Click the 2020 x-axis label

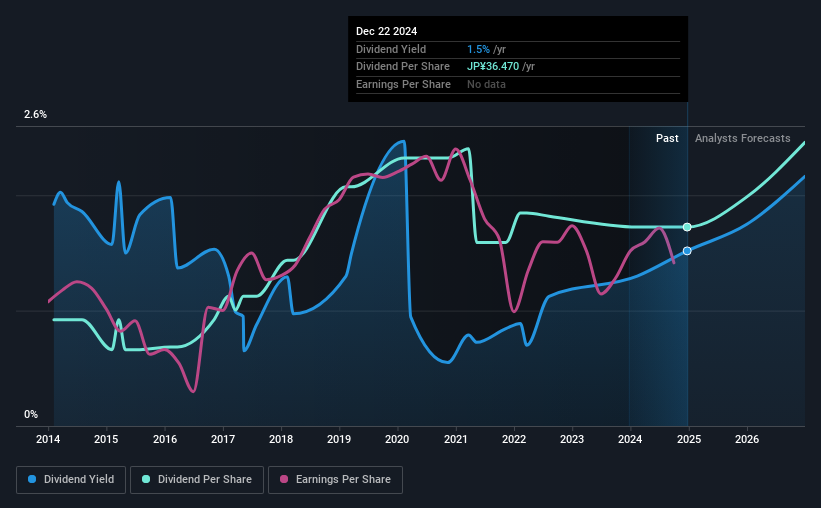(397, 439)
